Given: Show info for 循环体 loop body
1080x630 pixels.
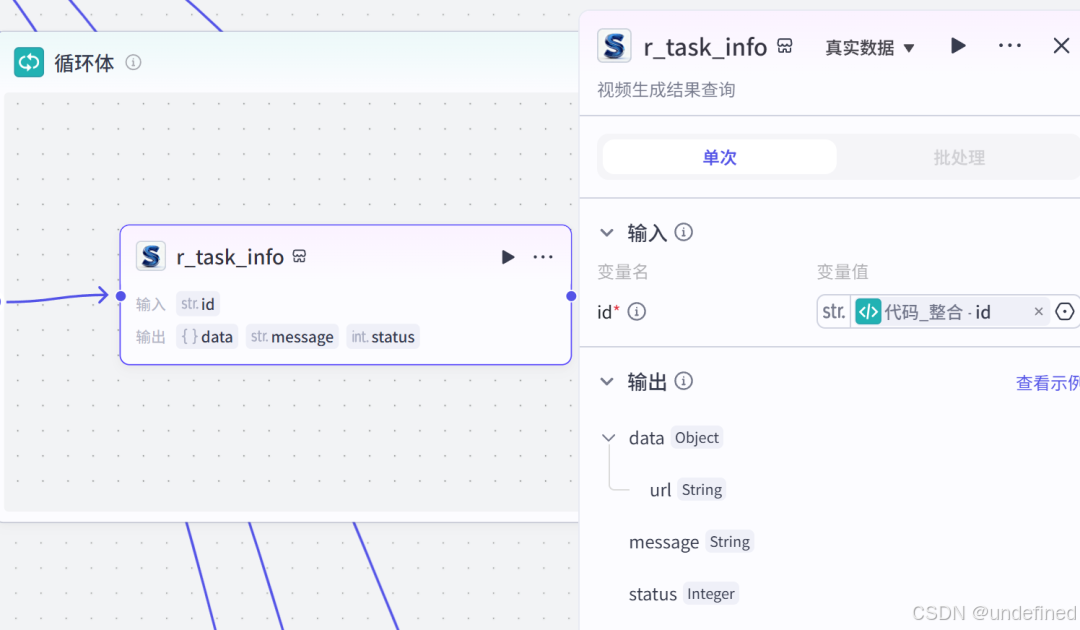Looking at the screenshot, I should coord(134,63).
